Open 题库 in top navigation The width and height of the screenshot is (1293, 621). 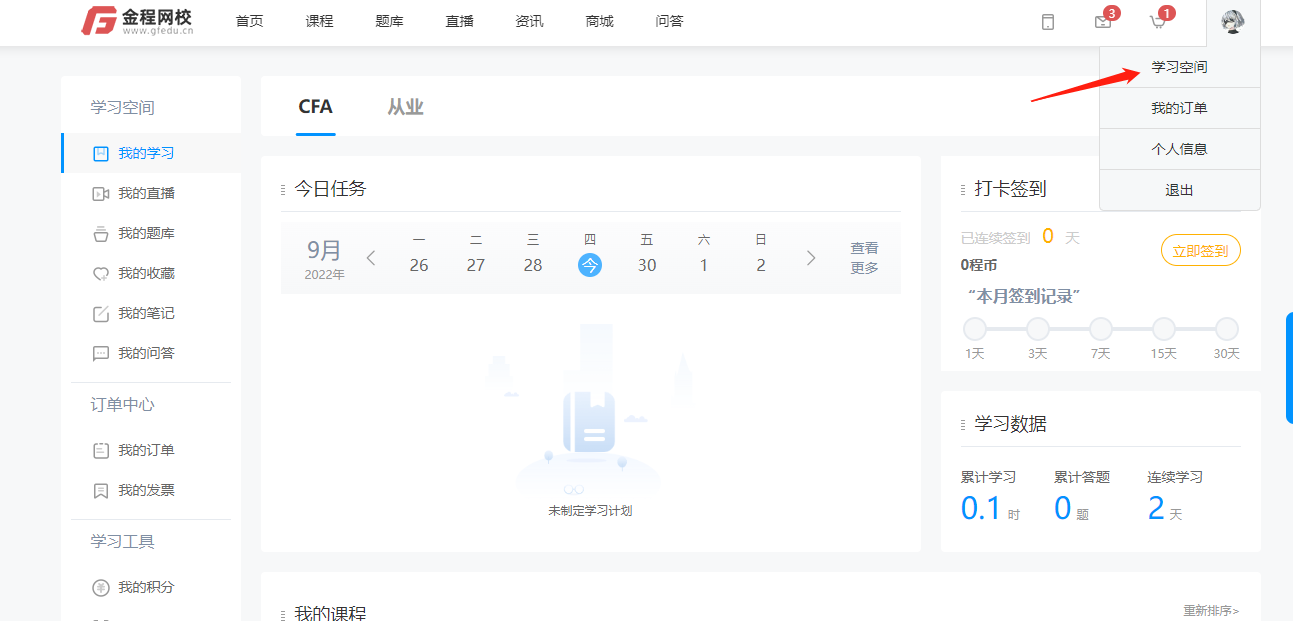pyautogui.click(x=389, y=21)
